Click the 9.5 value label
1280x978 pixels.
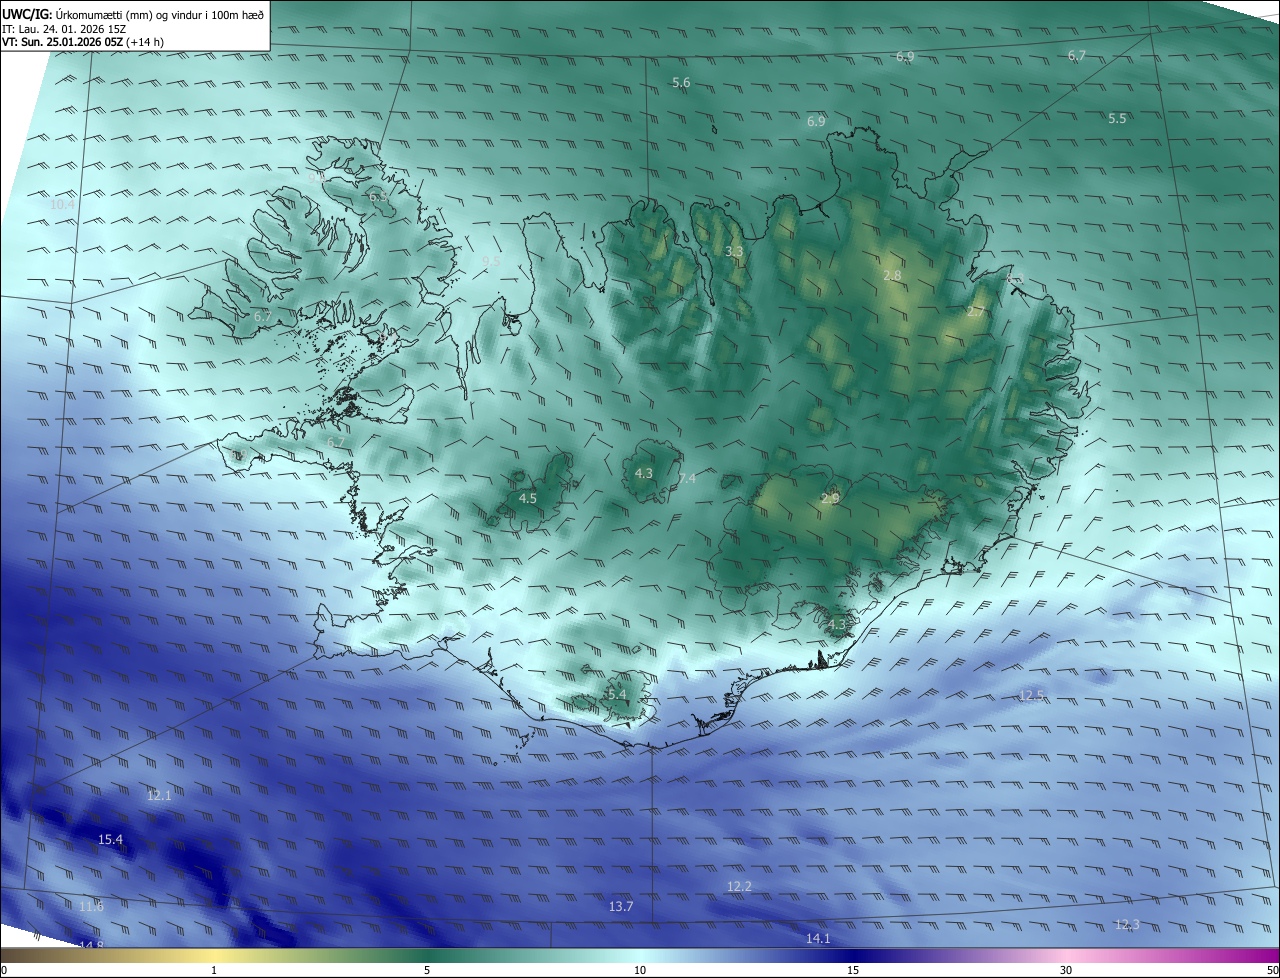[x=490, y=261]
